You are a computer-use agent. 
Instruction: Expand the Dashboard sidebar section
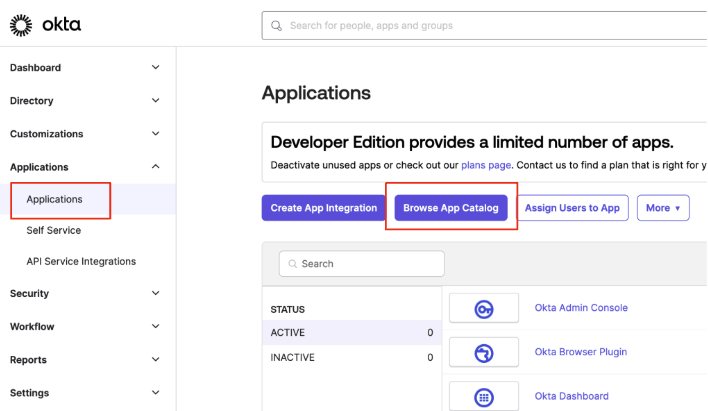point(155,67)
